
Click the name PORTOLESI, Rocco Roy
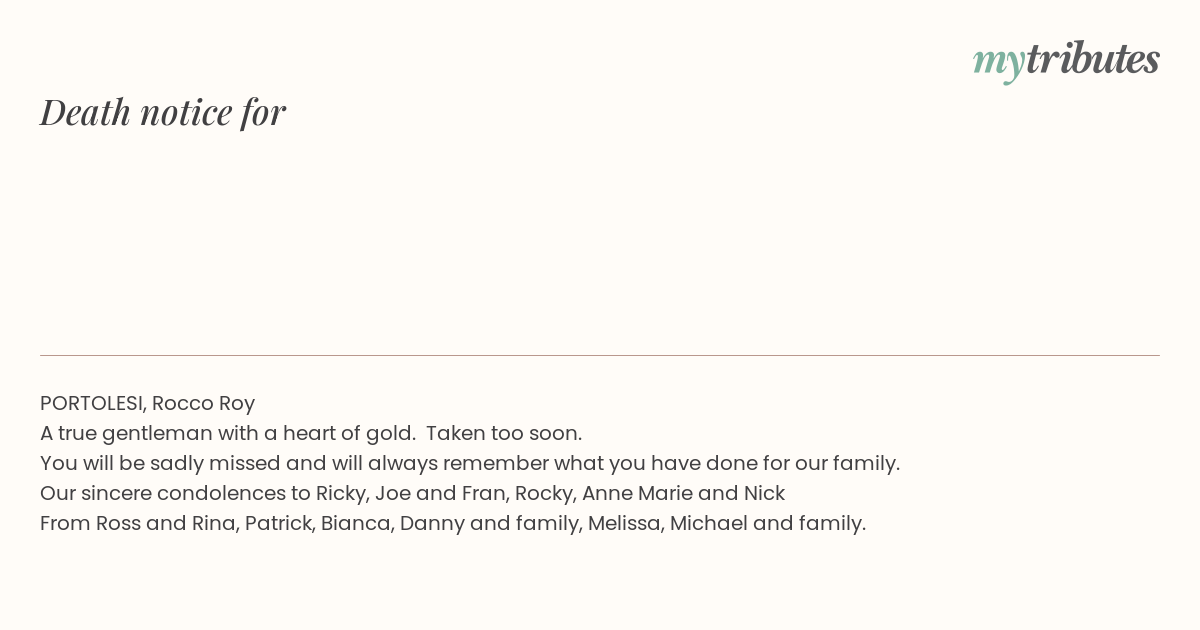147,403
